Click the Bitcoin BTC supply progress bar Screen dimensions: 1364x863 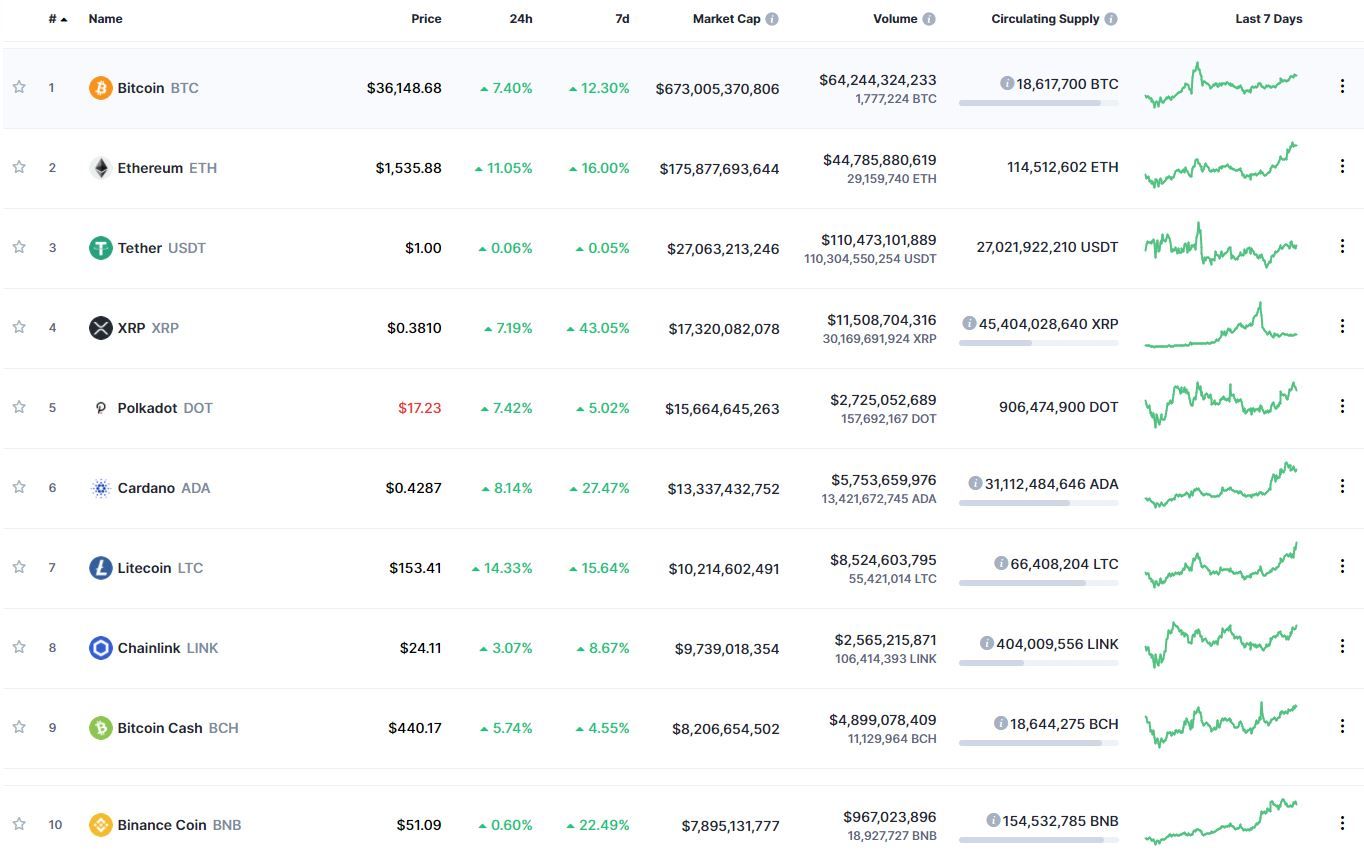pos(1038,103)
